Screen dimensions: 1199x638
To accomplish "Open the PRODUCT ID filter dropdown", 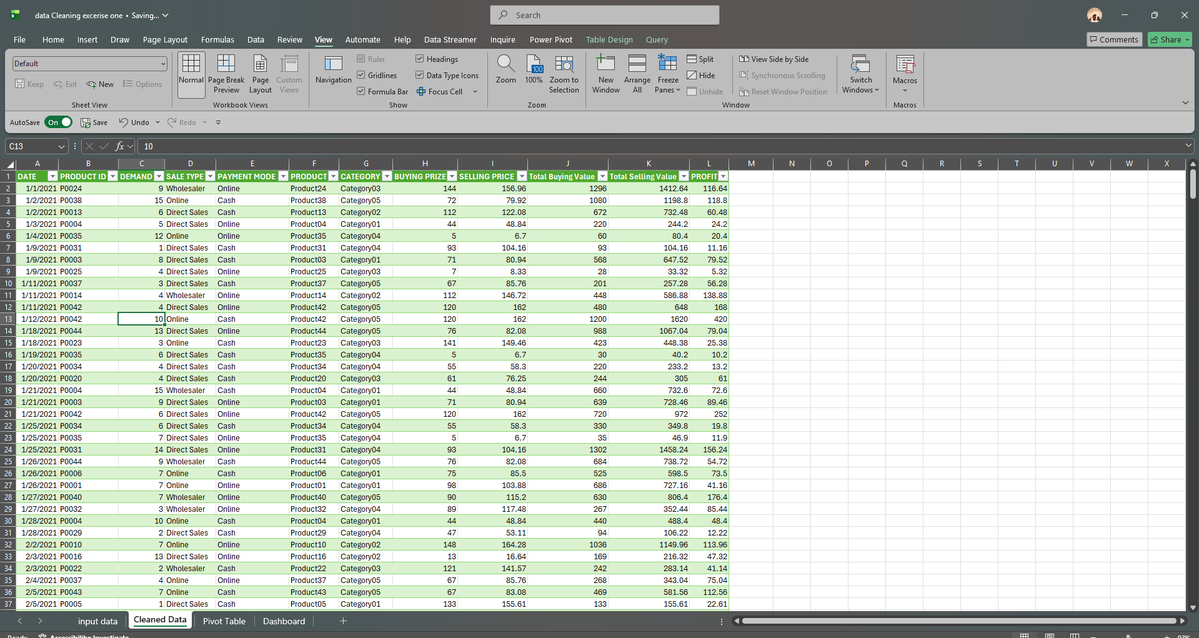I will point(112,177).
